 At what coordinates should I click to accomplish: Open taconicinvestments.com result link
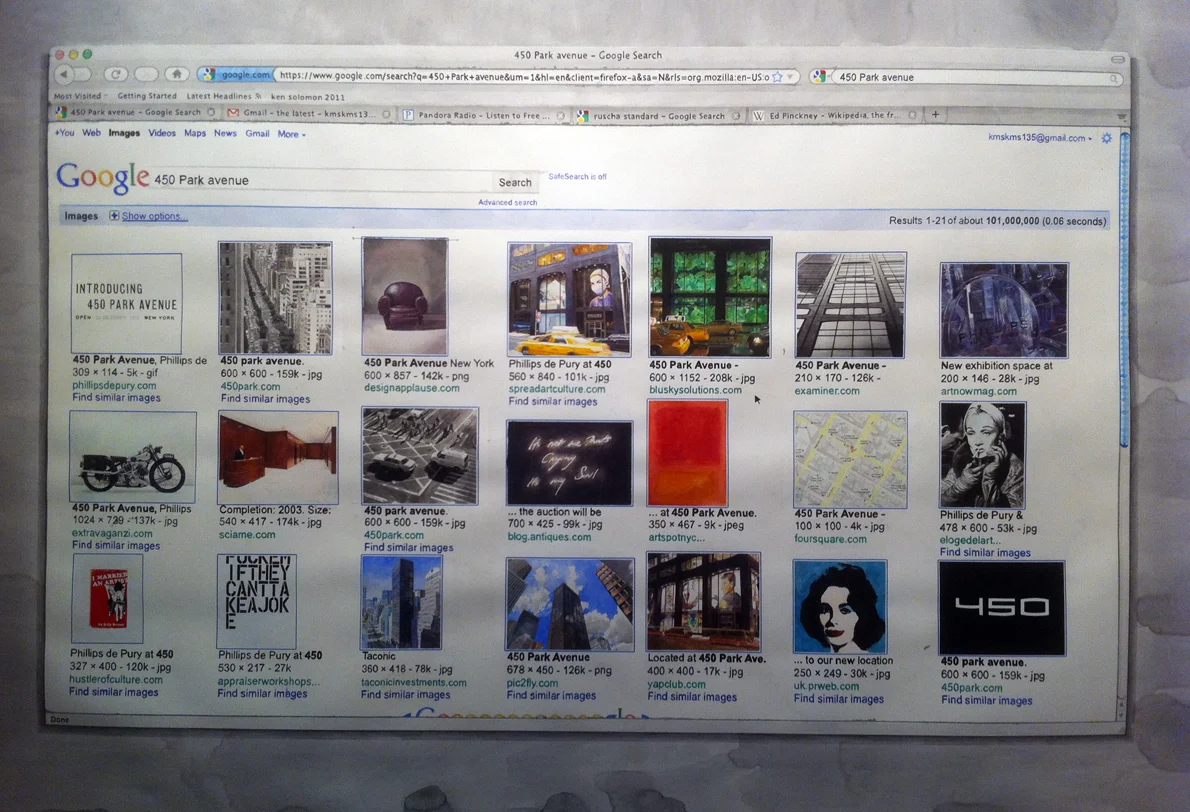coord(414,682)
